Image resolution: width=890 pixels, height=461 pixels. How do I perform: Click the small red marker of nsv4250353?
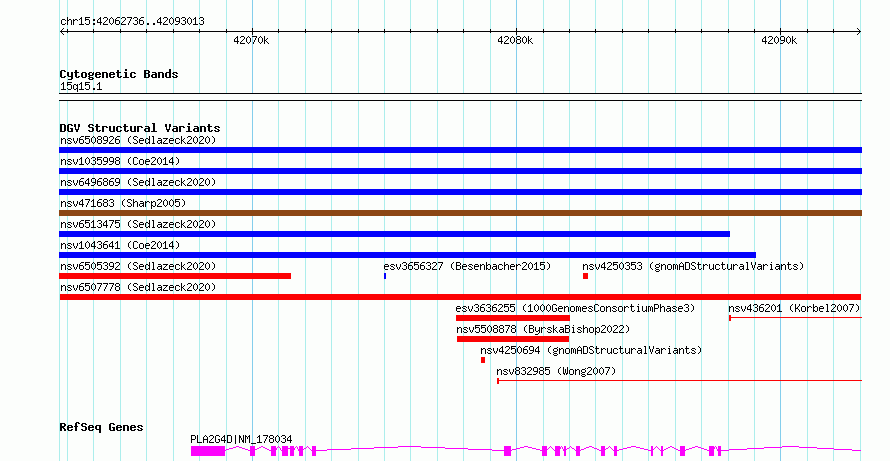[585, 276]
